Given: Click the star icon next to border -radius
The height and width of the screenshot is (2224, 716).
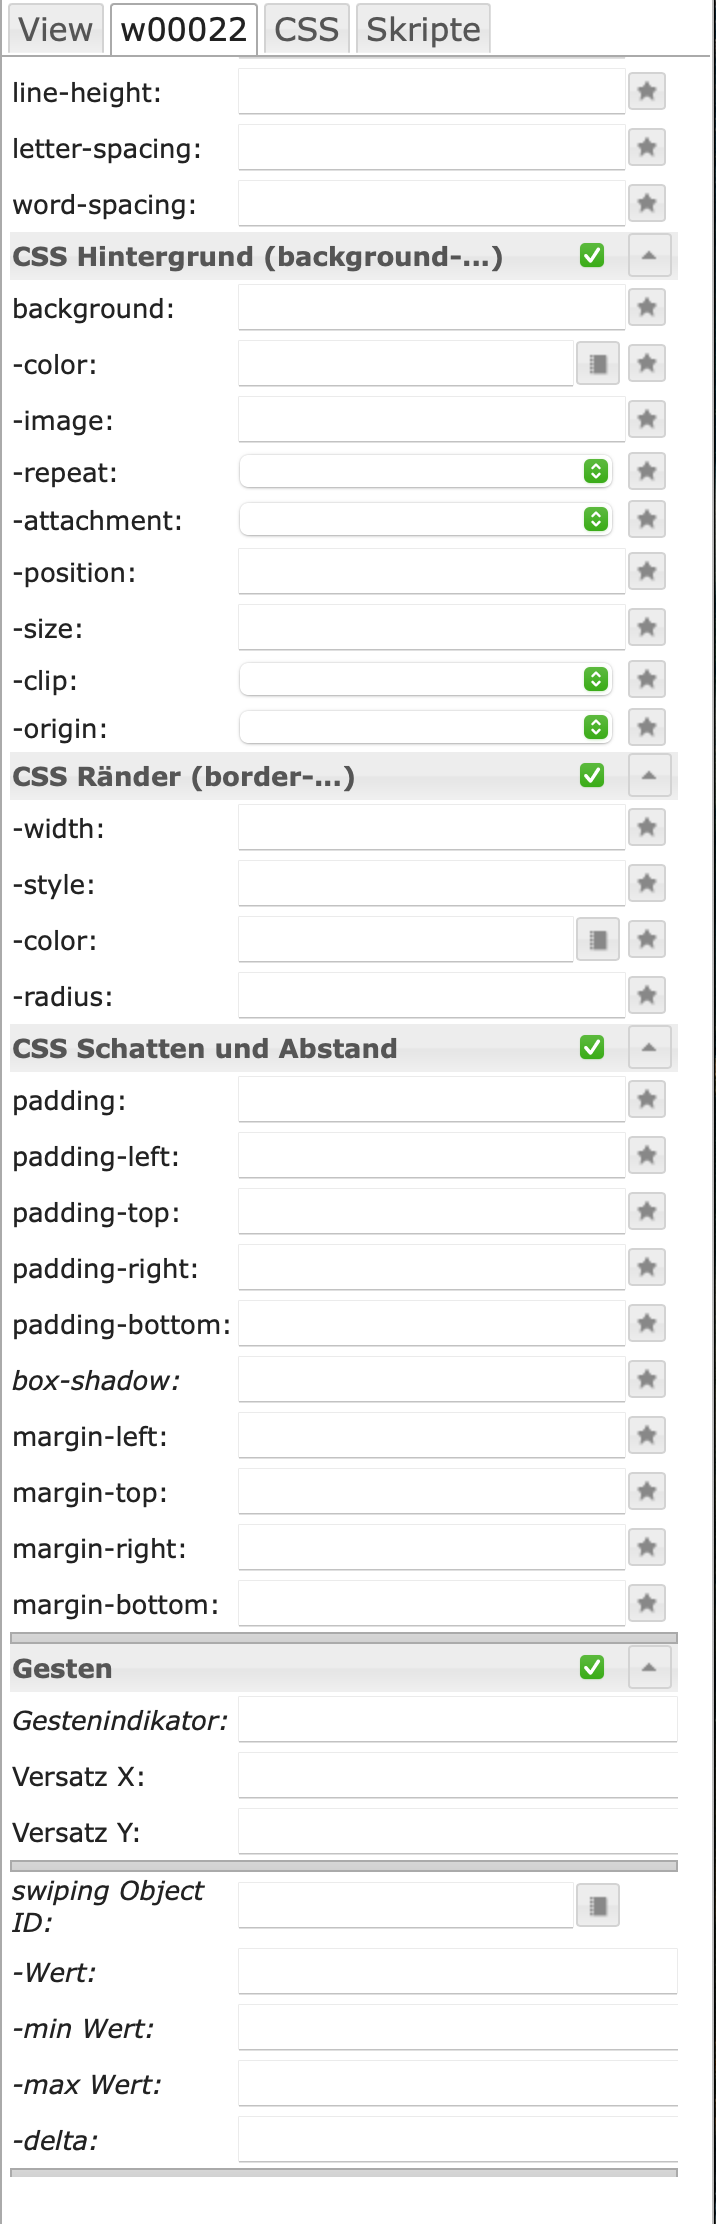Looking at the screenshot, I should click(647, 996).
